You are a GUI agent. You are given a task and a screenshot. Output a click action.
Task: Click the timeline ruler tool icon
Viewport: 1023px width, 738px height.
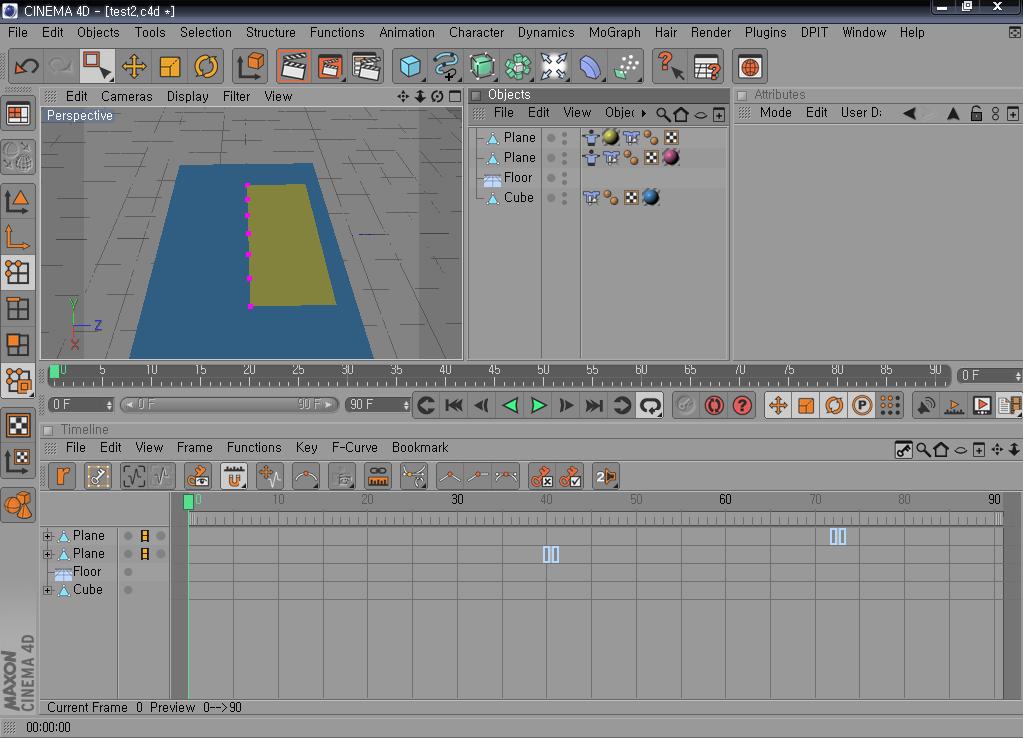378,476
